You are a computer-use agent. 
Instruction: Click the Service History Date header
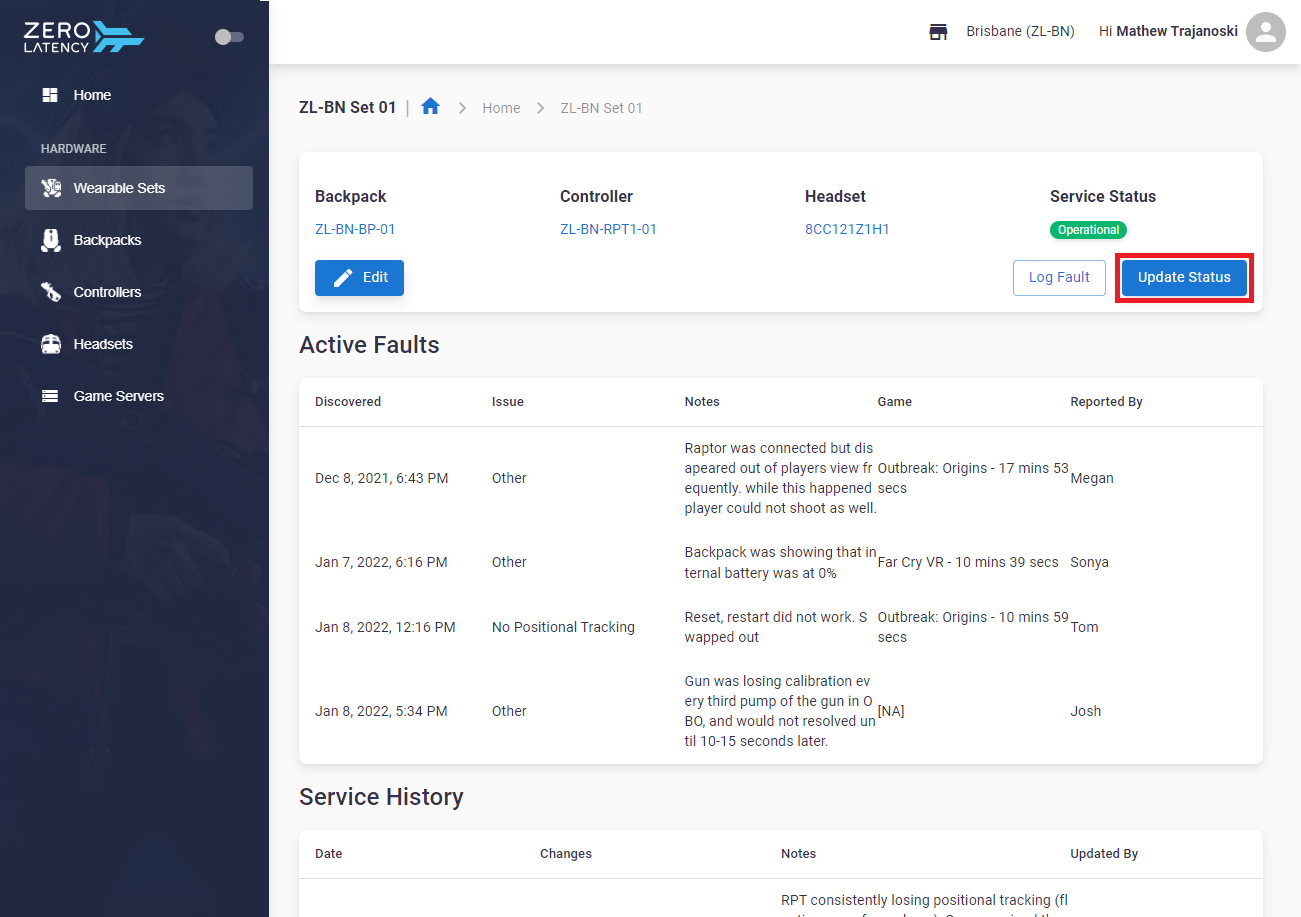(328, 854)
